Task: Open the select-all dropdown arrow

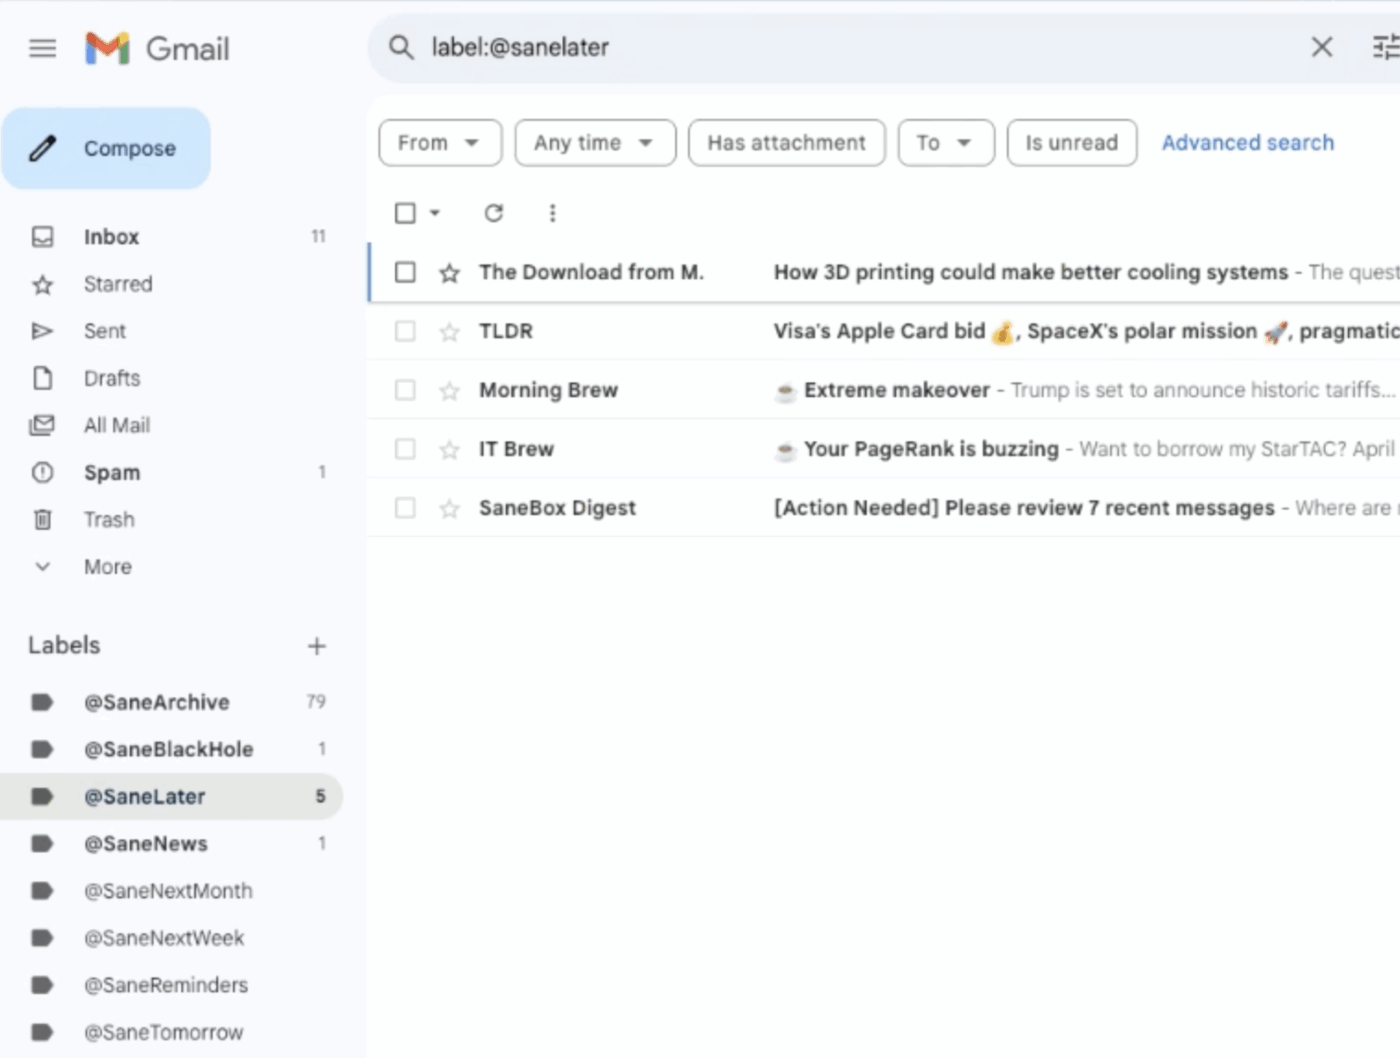Action: click(434, 213)
